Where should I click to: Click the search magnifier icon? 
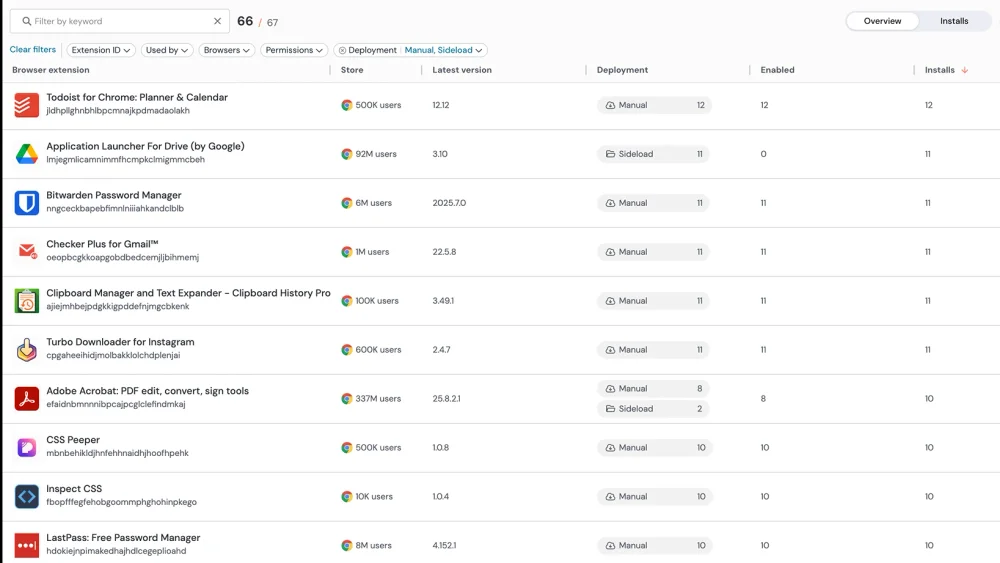(27, 21)
